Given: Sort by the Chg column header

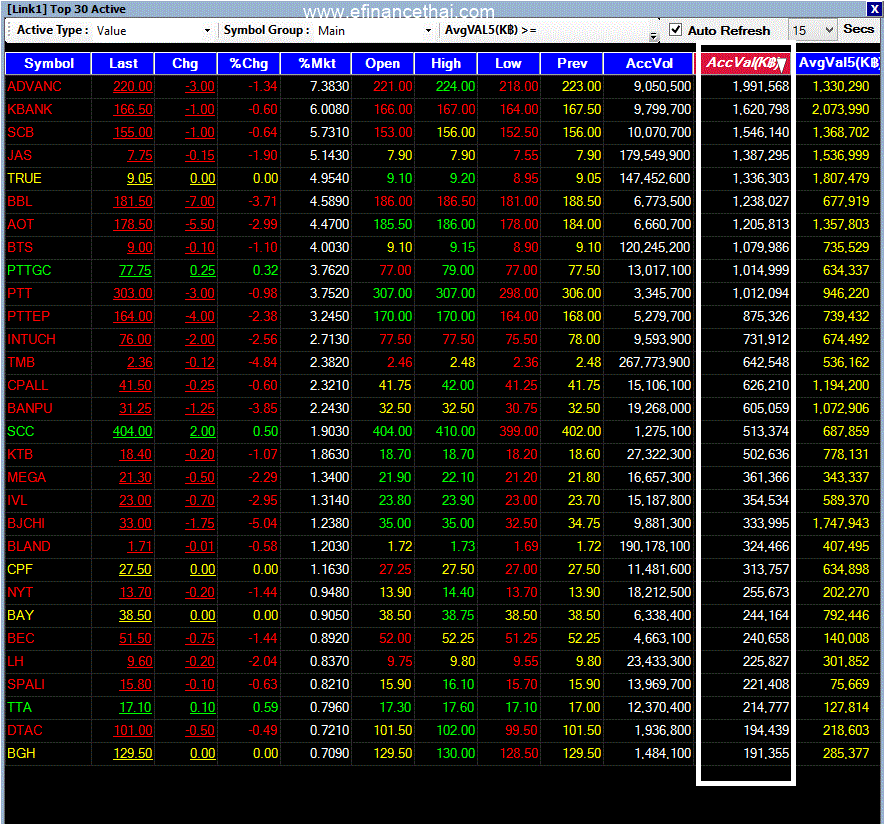Looking at the screenshot, I should point(185,63).
